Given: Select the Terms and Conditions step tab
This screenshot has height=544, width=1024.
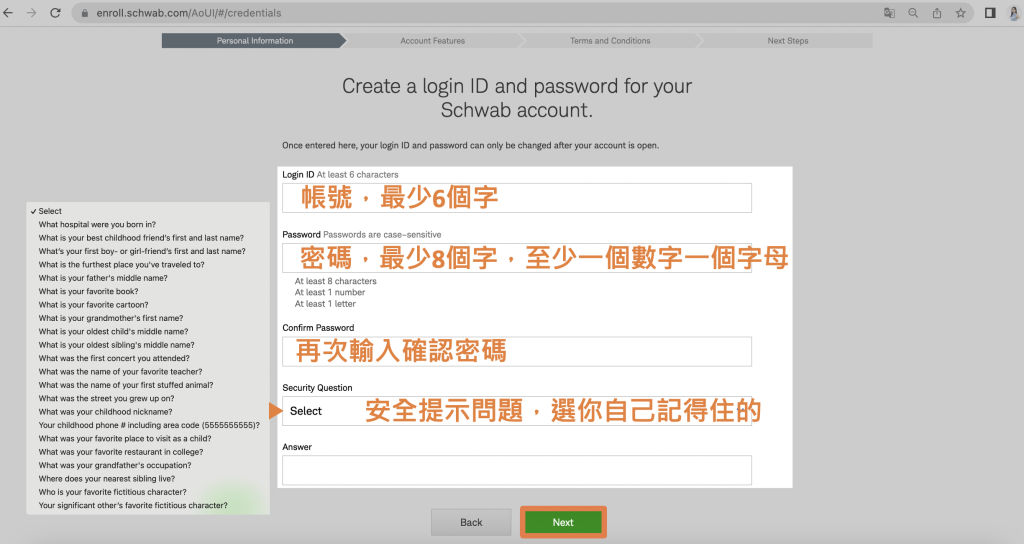Looking at the screenshot, I should point(610,40).
